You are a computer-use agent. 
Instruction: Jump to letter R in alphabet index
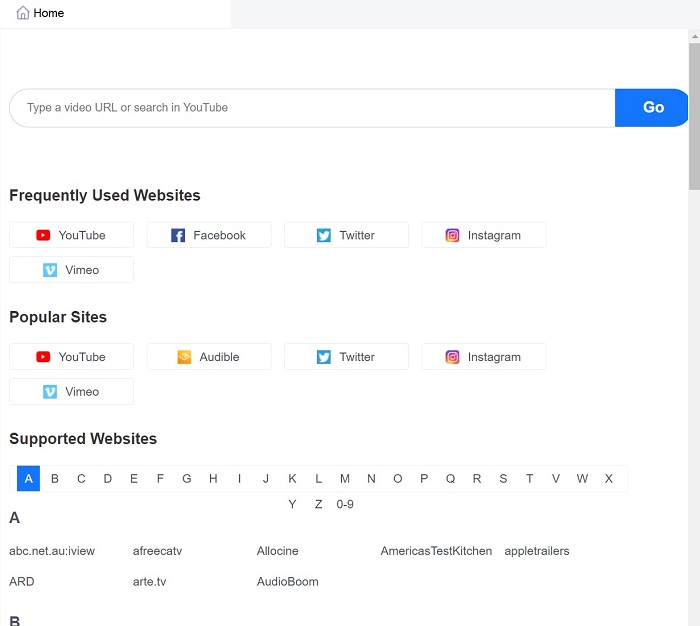pyautogui.click(x=477, y=479)
